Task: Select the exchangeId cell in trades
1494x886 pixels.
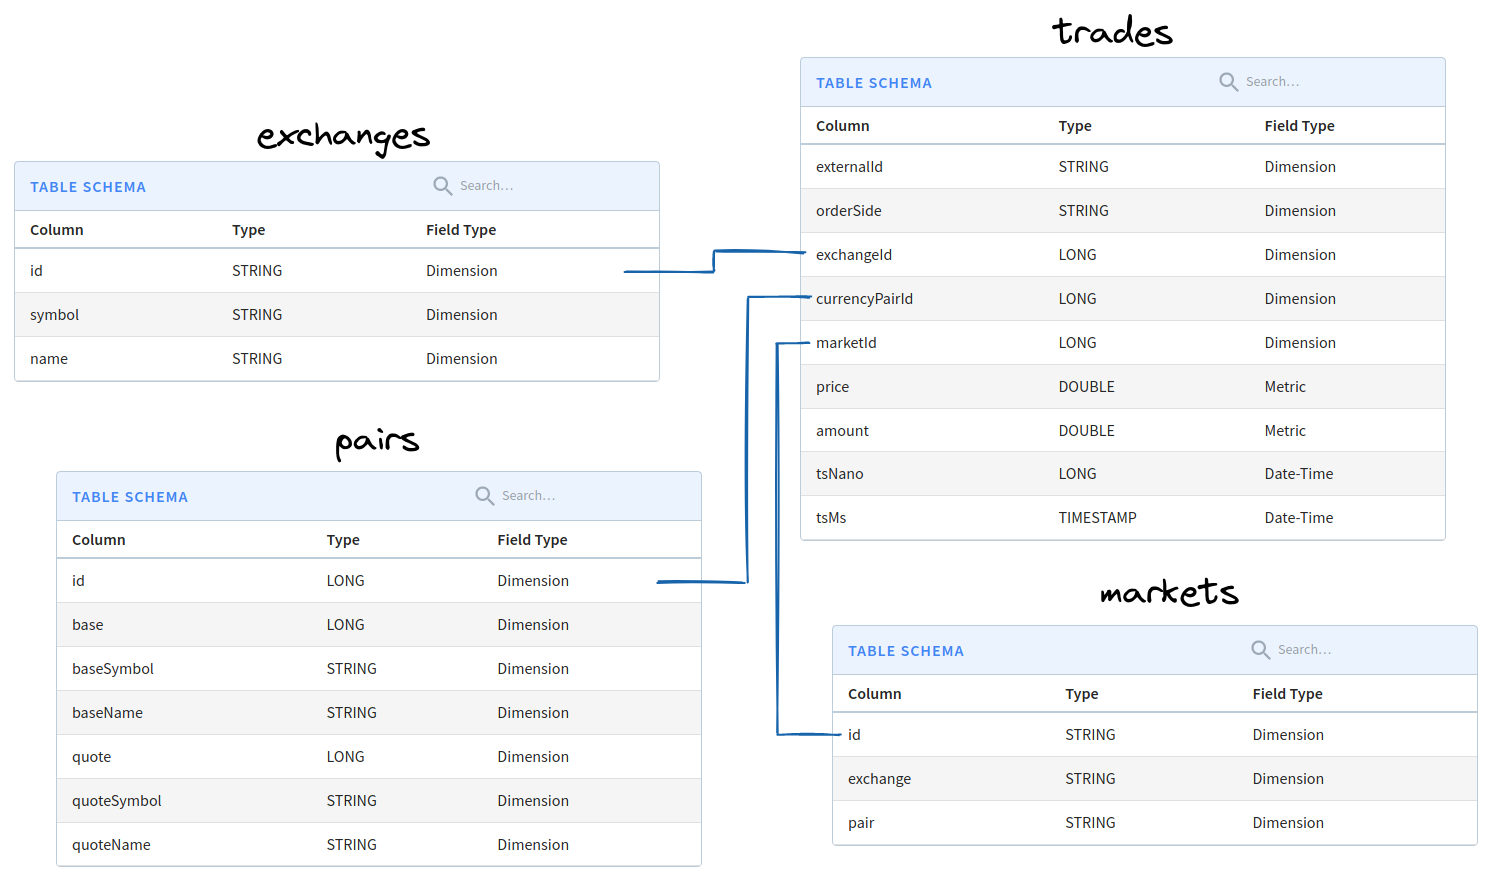Action: (x=854, y=255)
